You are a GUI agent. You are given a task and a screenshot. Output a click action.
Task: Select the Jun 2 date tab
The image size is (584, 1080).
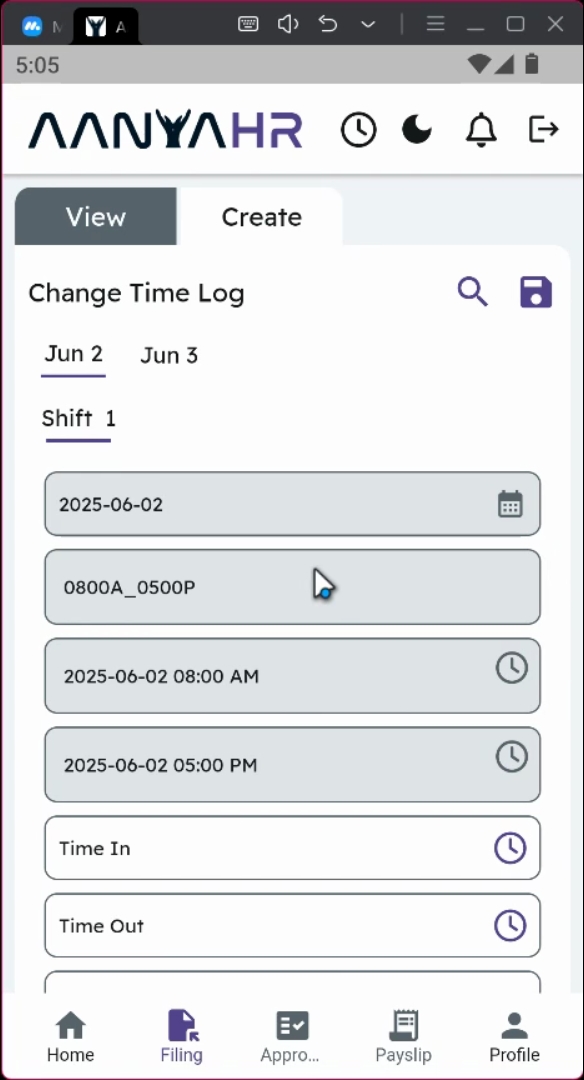tap(73, 355)
